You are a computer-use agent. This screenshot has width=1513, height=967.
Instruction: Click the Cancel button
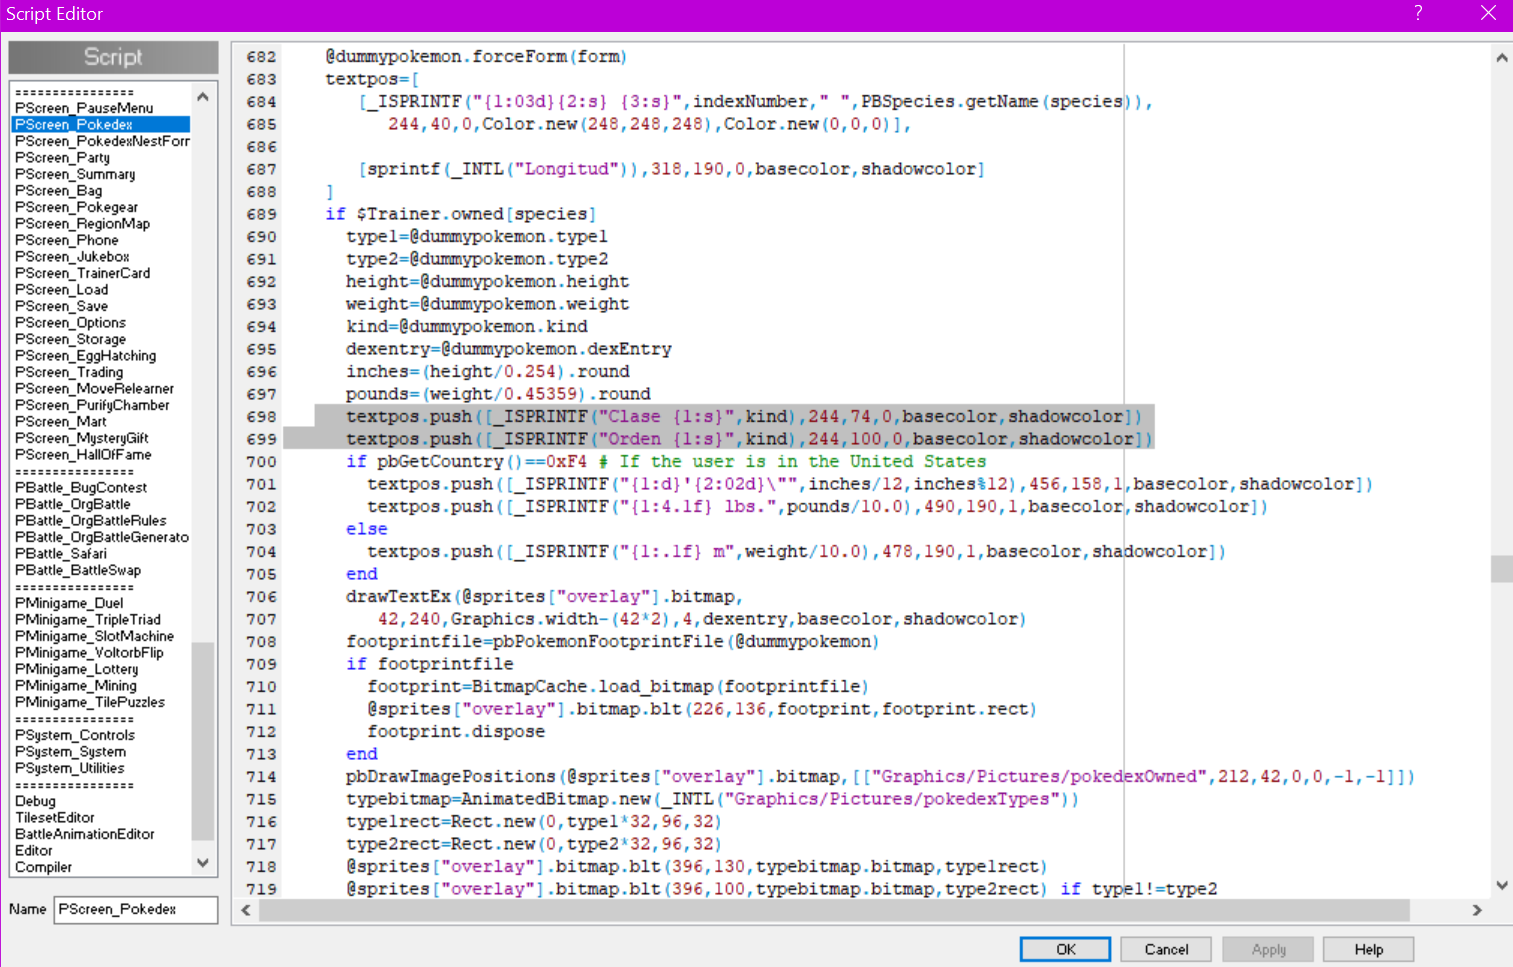pos(1166,949)
